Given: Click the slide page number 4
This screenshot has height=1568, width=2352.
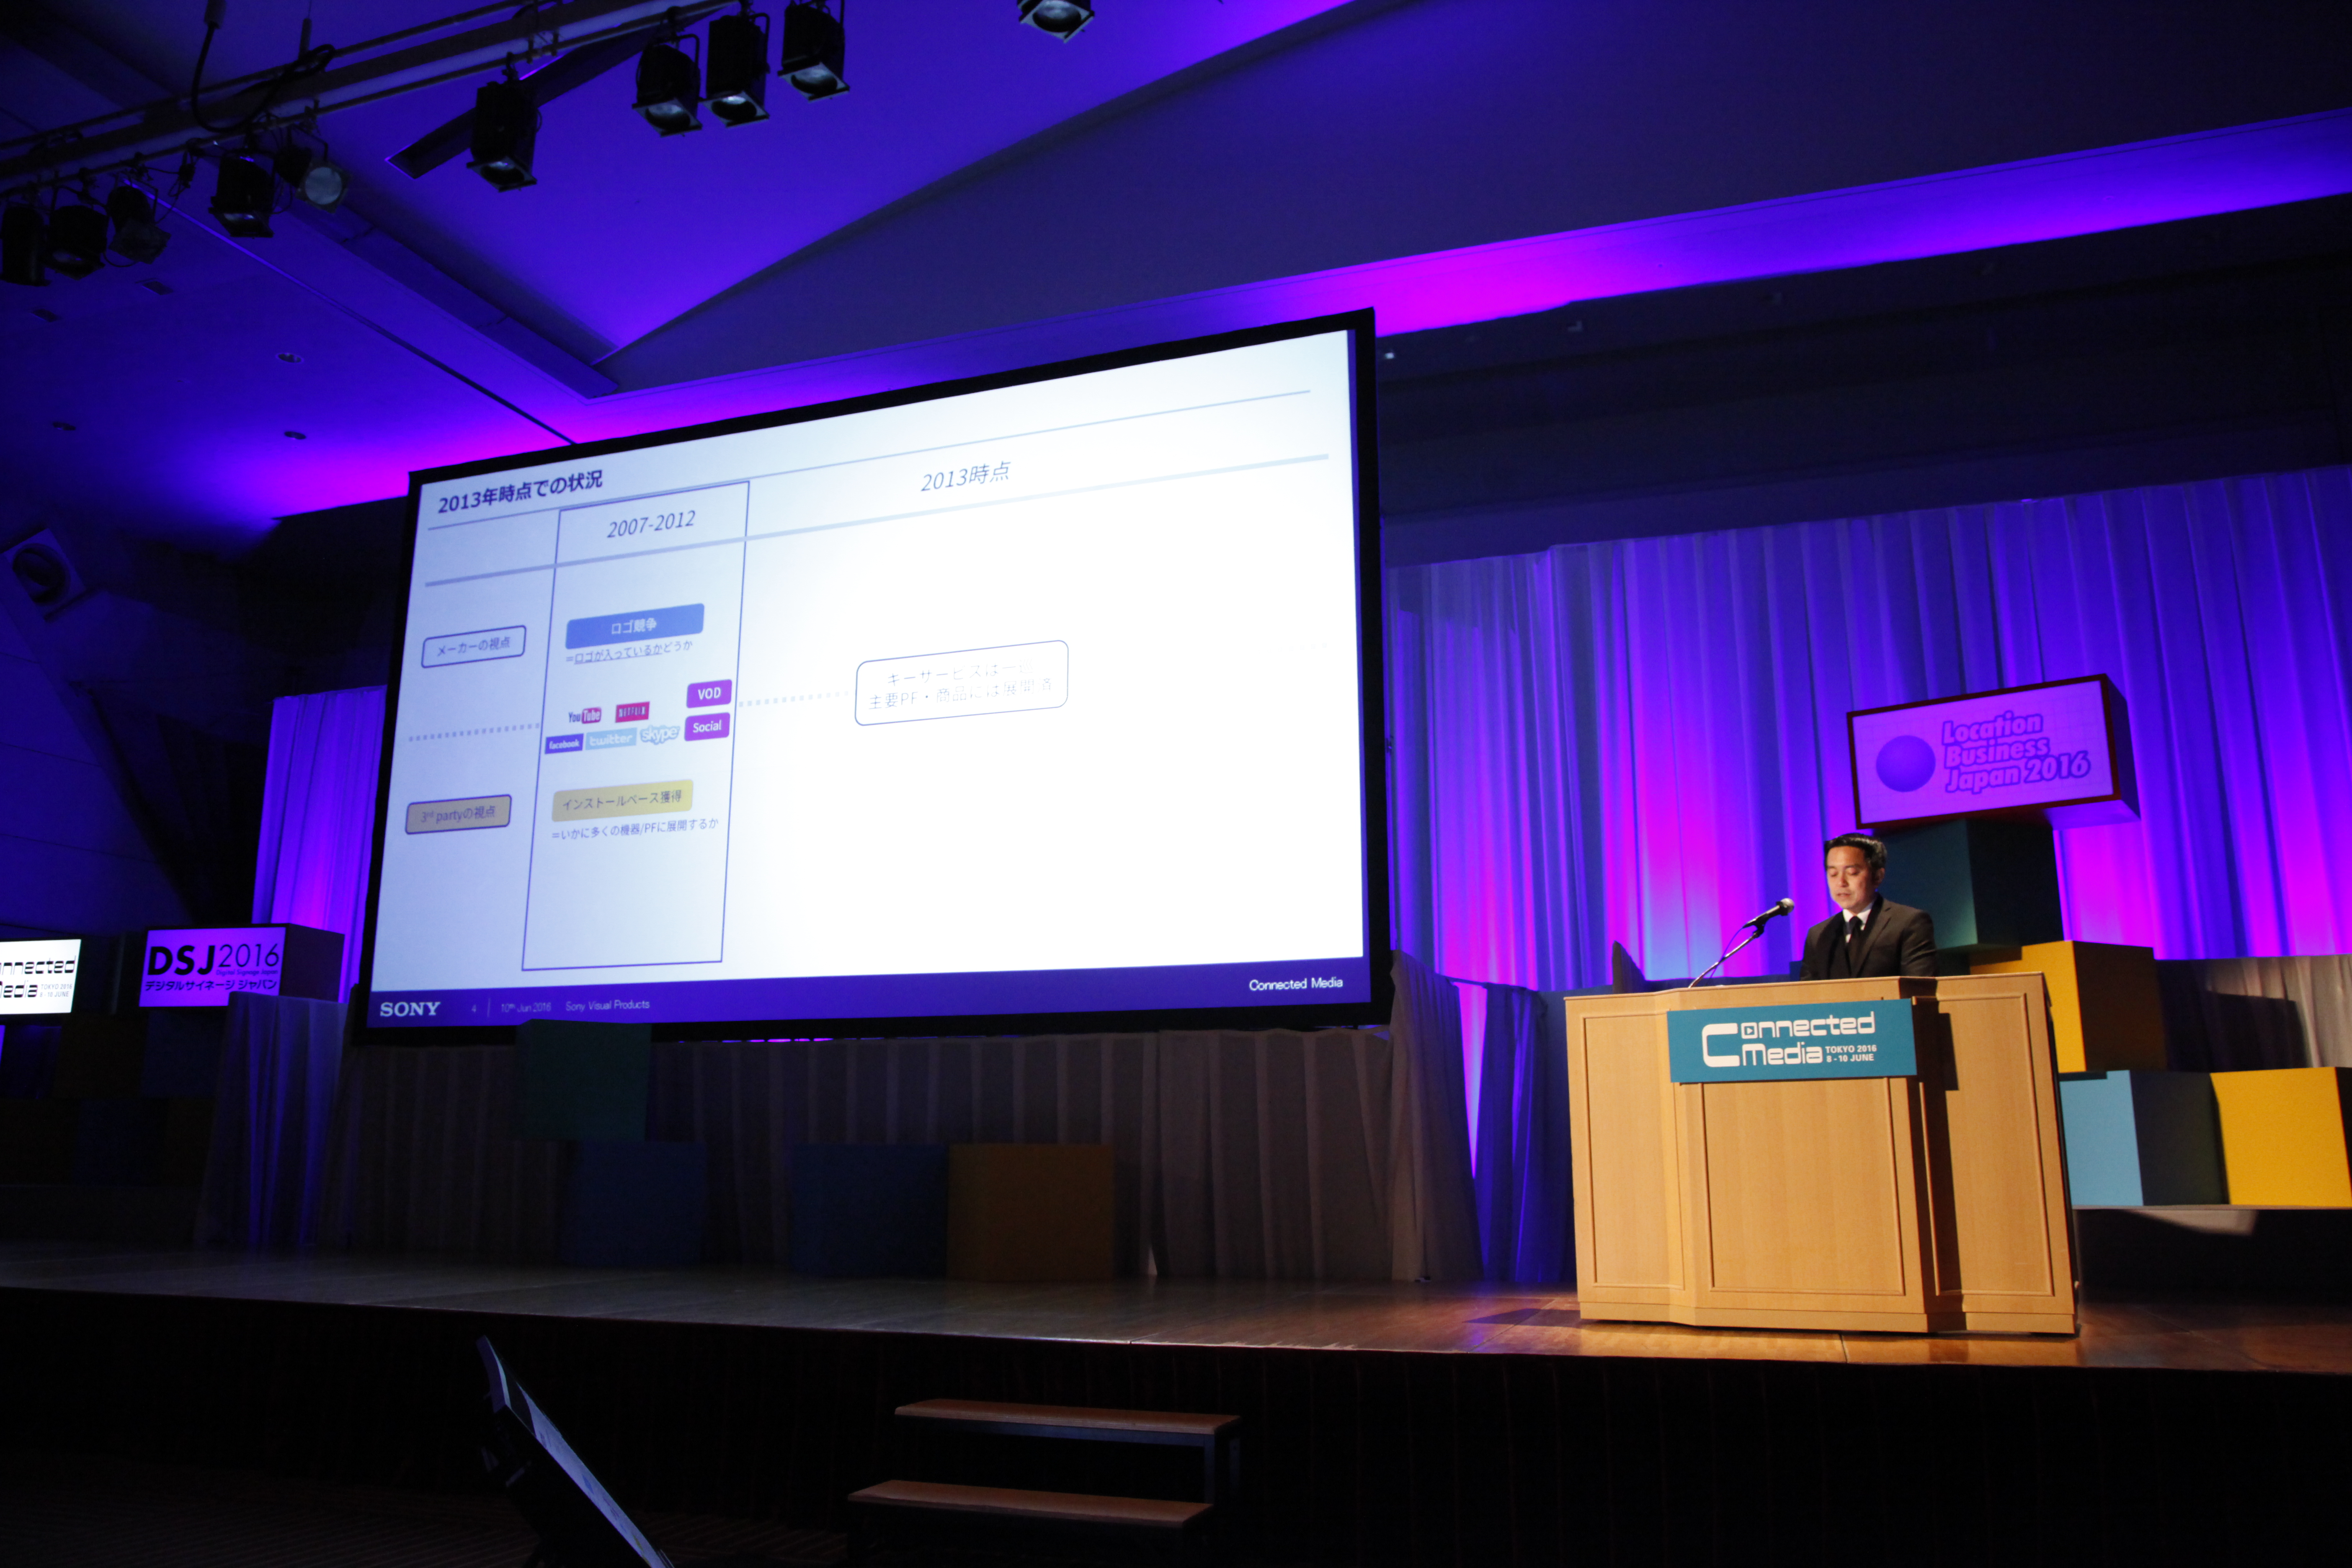Looking at the screenshot, I should pyautogui.click(x=474, y=1009).
